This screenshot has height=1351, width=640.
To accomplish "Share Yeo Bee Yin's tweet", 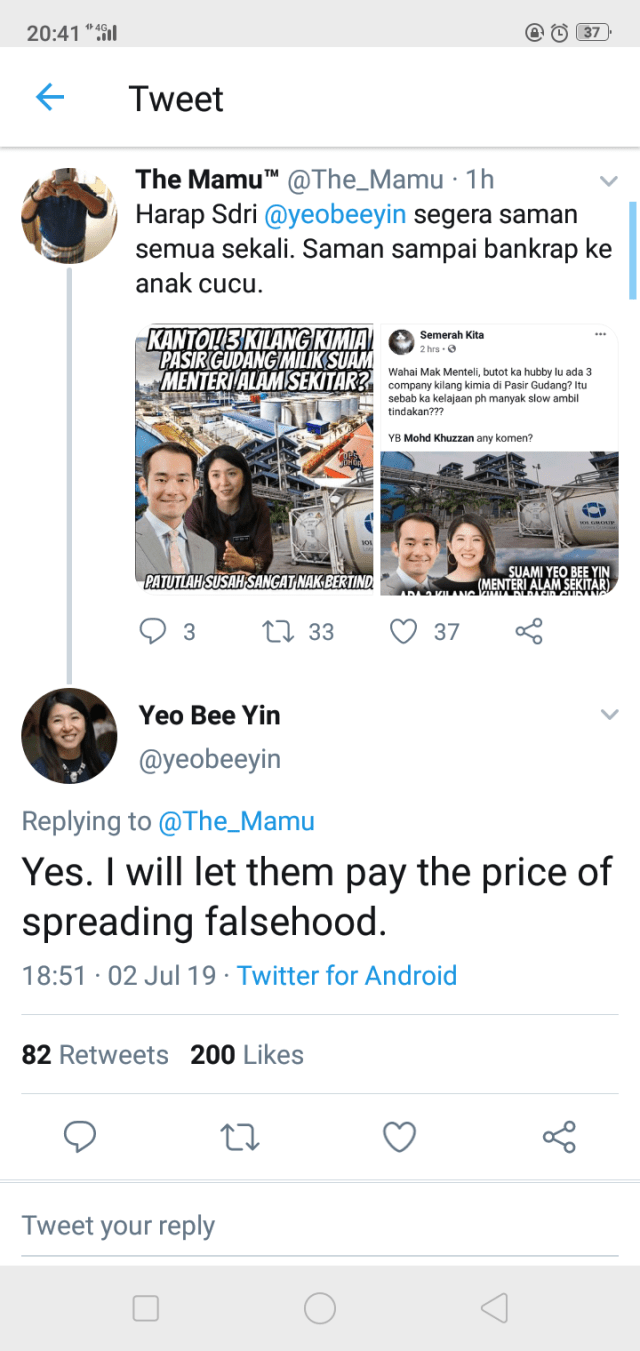I will point(559,1137).
